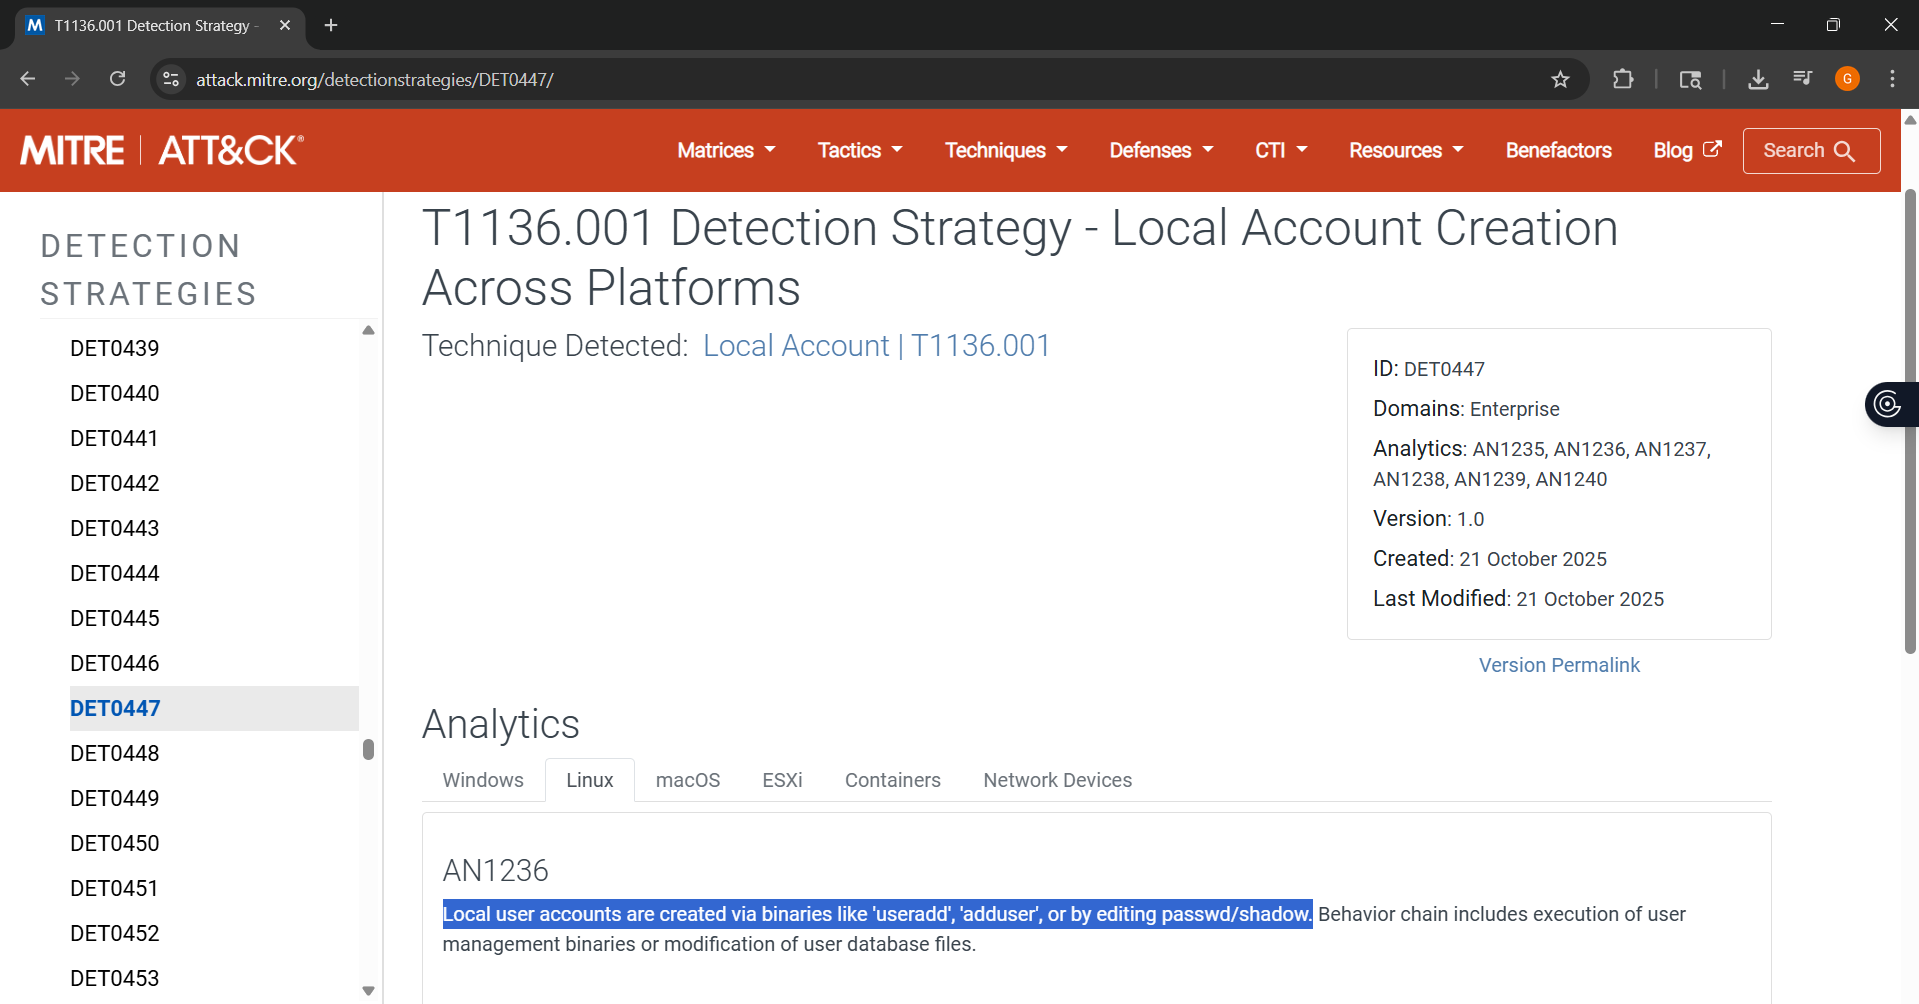
Task: Open DET0448 in the sidebar
Action: (115, 753)
